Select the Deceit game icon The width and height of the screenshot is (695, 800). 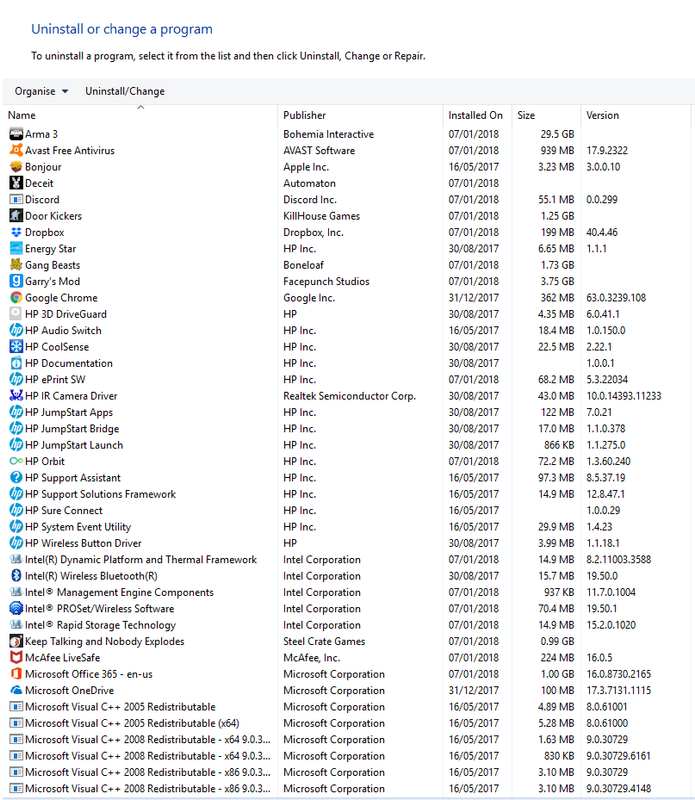coord(16,183)
